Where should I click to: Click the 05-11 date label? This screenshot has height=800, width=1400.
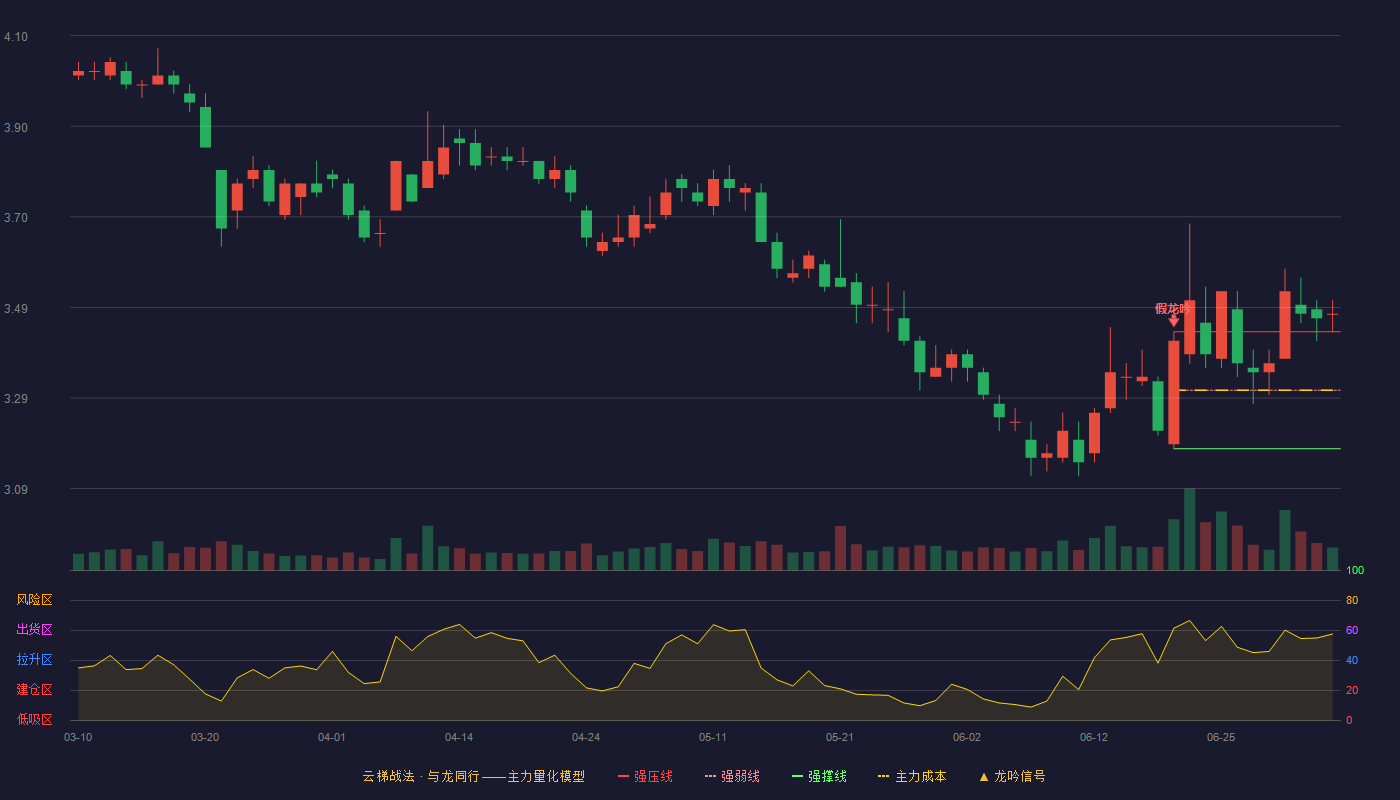pyautogui.click(x=713, y=737)
